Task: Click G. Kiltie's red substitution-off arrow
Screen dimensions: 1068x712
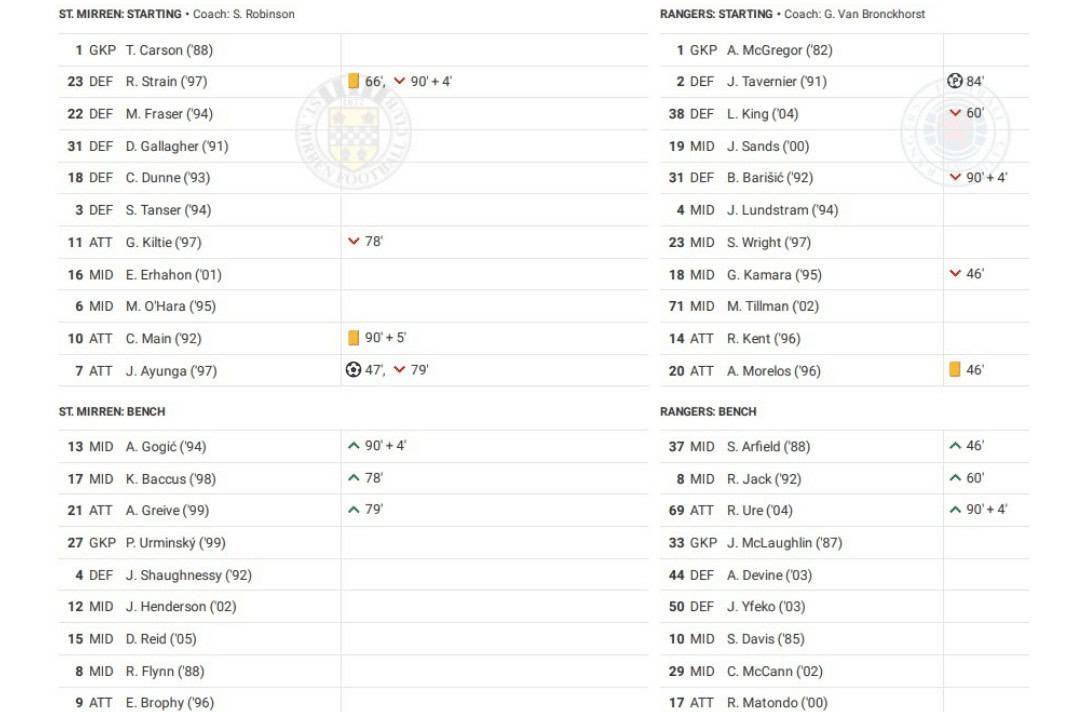Action: click(x=353, y=242)
